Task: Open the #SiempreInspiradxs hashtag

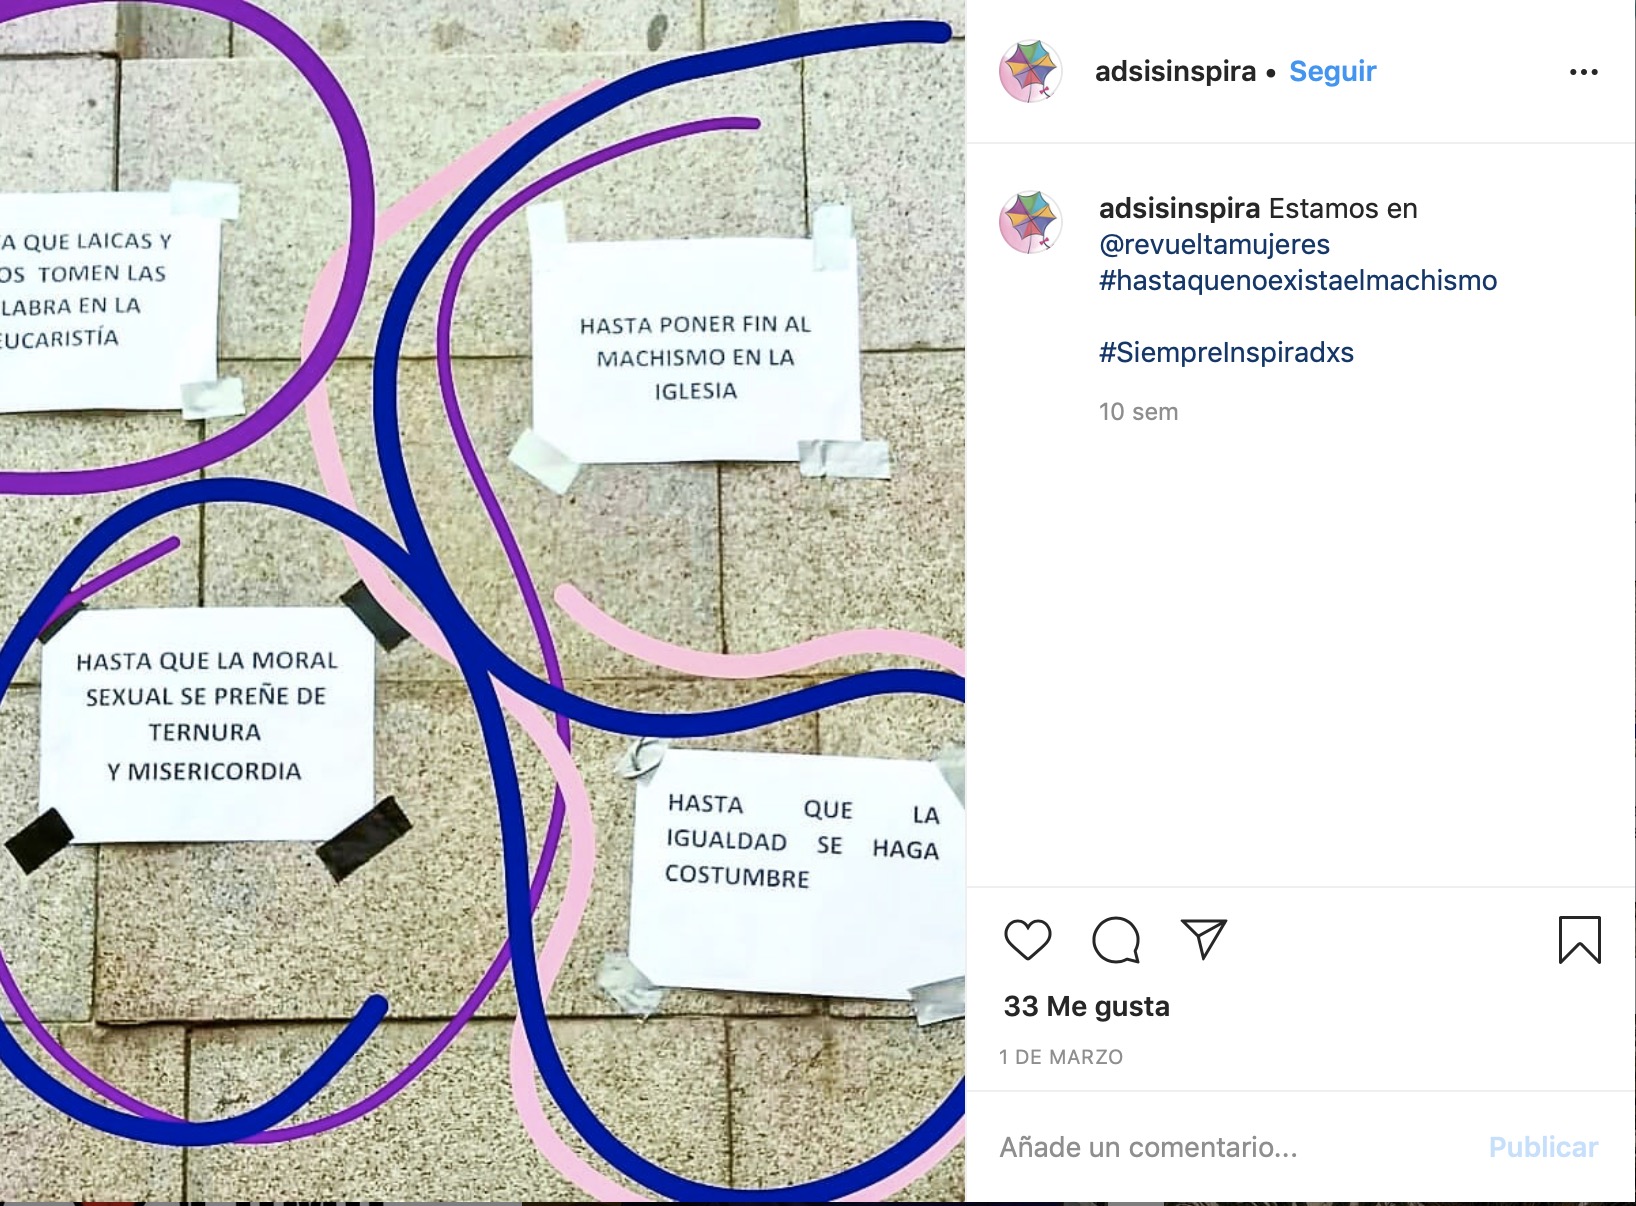Action: click(x=1226, y=352)
